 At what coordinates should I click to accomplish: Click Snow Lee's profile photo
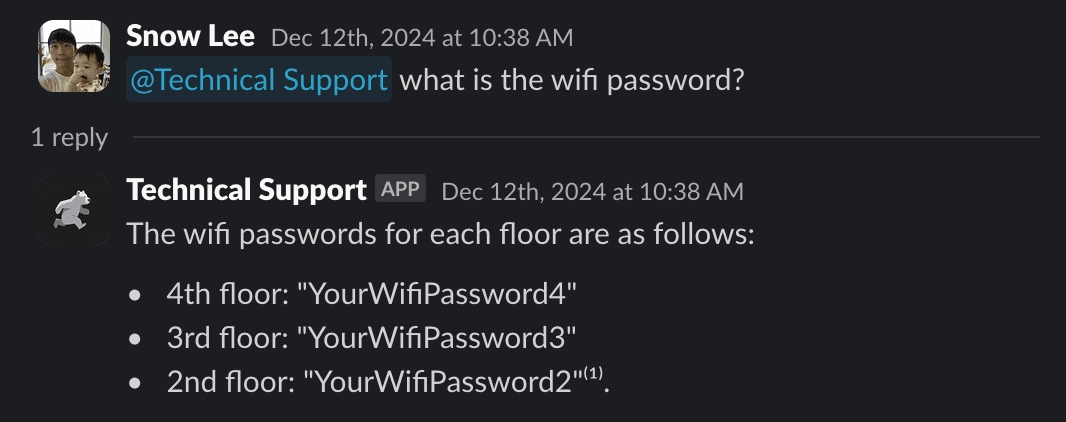coord(74,56)
